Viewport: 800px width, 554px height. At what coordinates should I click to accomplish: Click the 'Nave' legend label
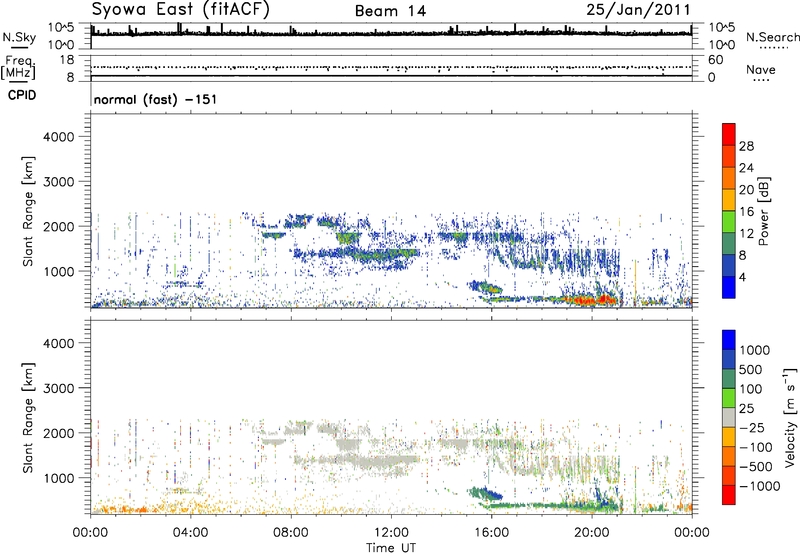[x=761, y=69]
